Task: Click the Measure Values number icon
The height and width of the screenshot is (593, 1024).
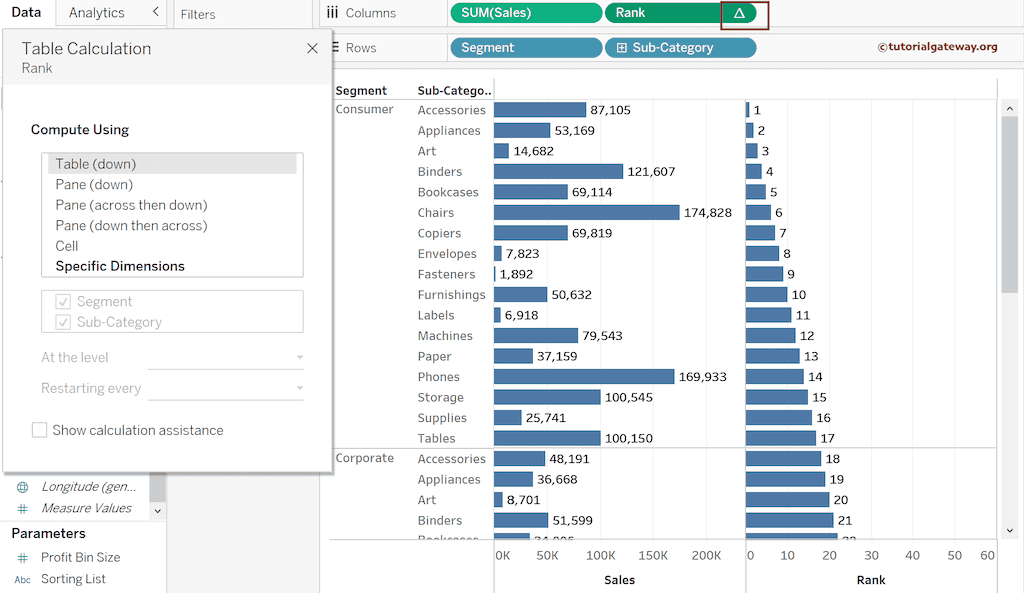Action: tap(23, 508)
